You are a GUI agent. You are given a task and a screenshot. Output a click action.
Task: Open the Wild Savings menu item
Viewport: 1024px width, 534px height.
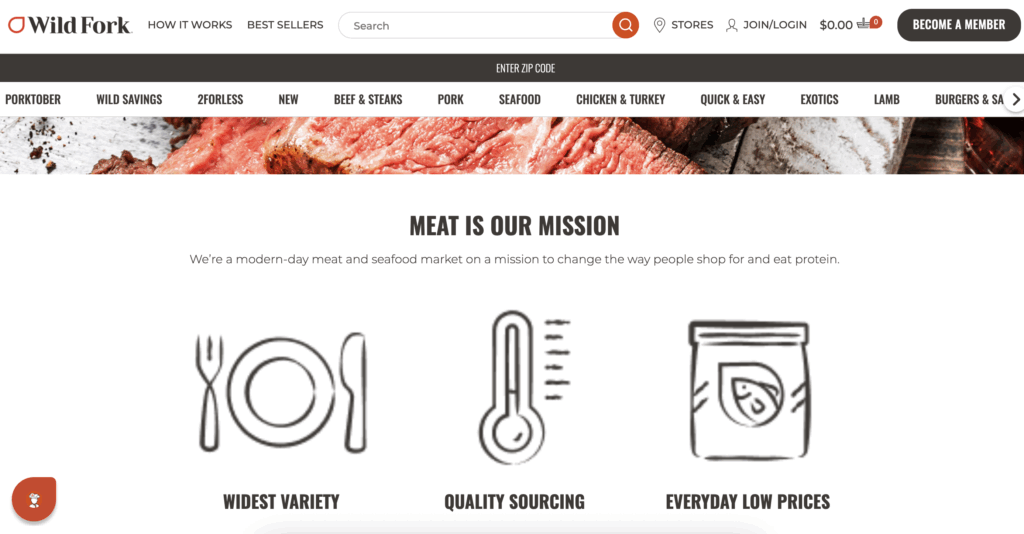click(x=129, y=99)
